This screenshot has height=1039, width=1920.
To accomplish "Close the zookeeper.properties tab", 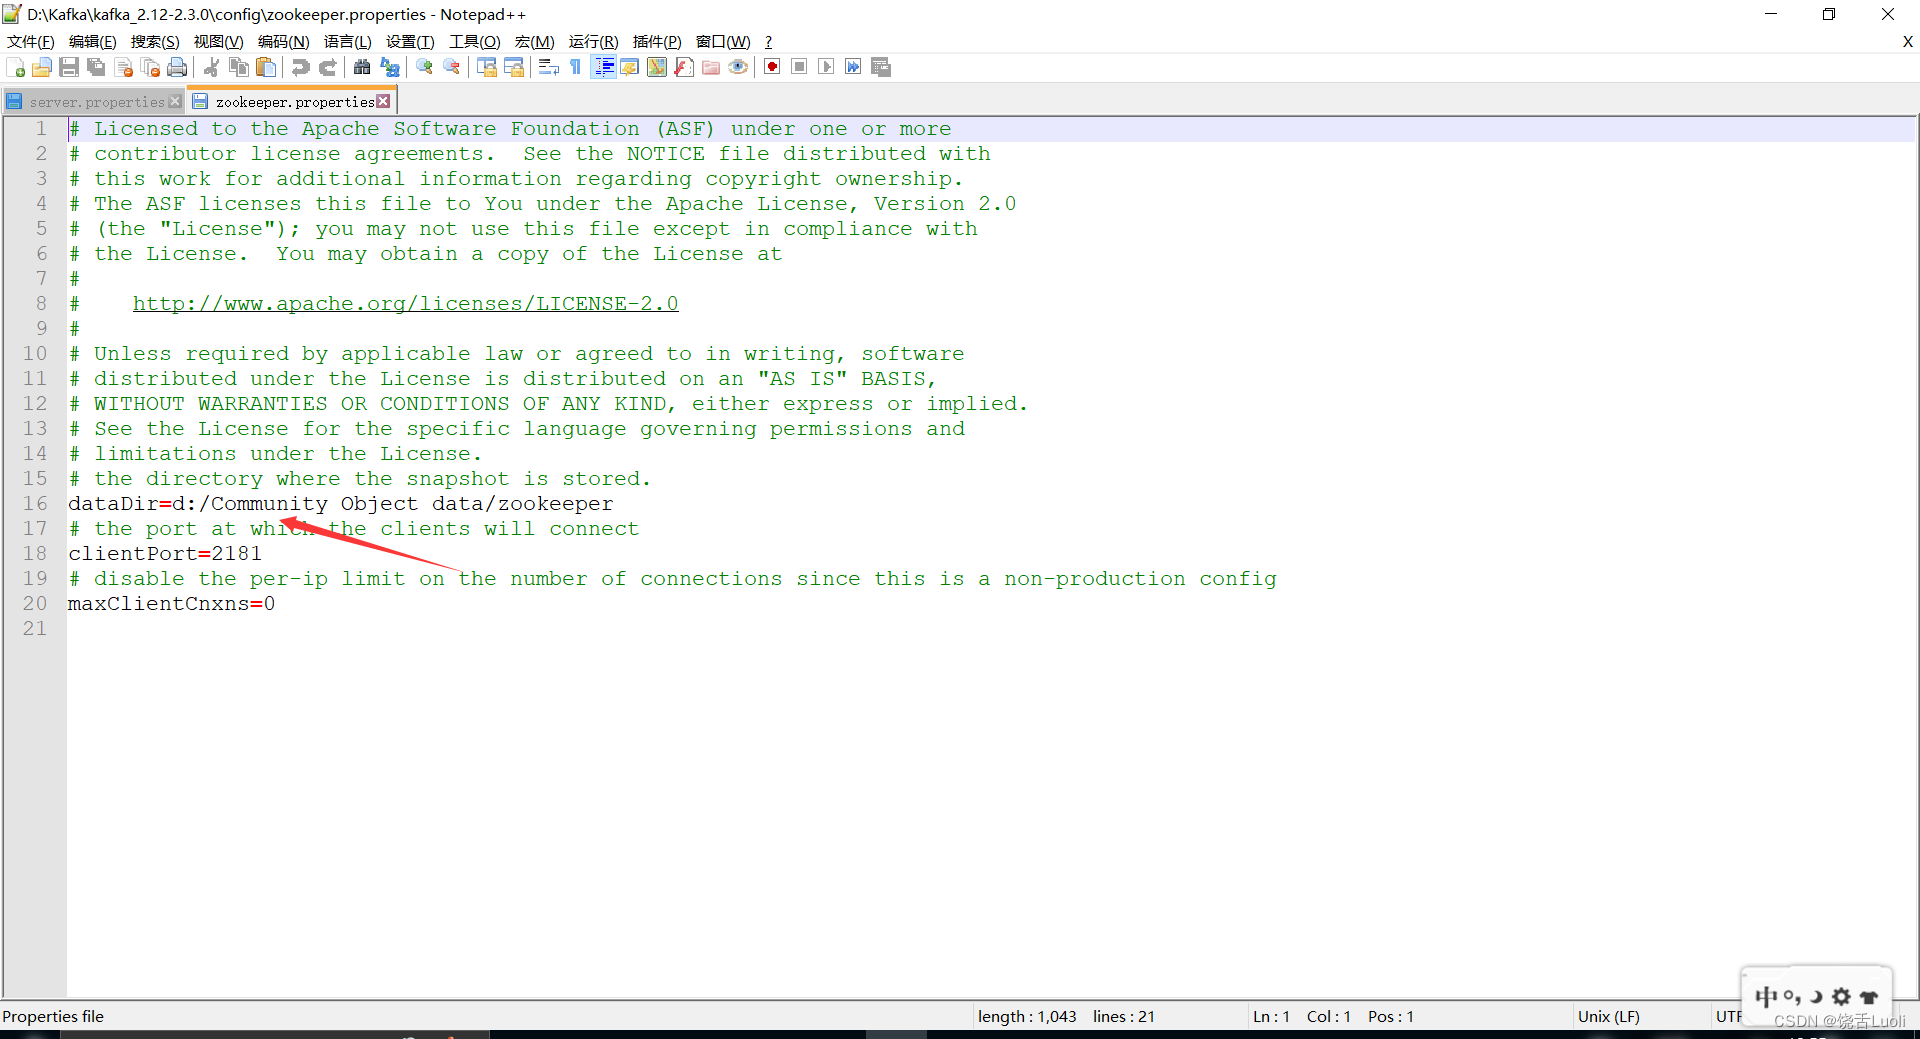I will [383, 102].
